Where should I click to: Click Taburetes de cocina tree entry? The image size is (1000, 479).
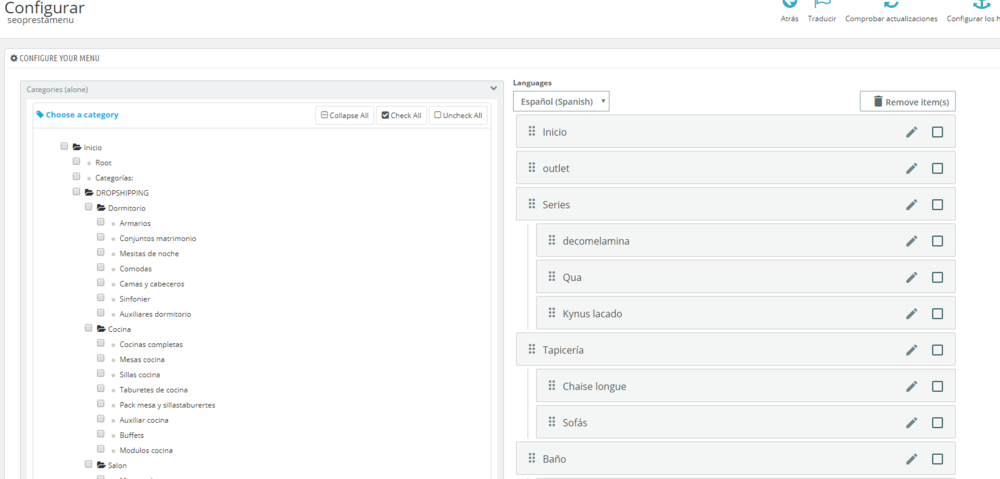click(153, 390)
